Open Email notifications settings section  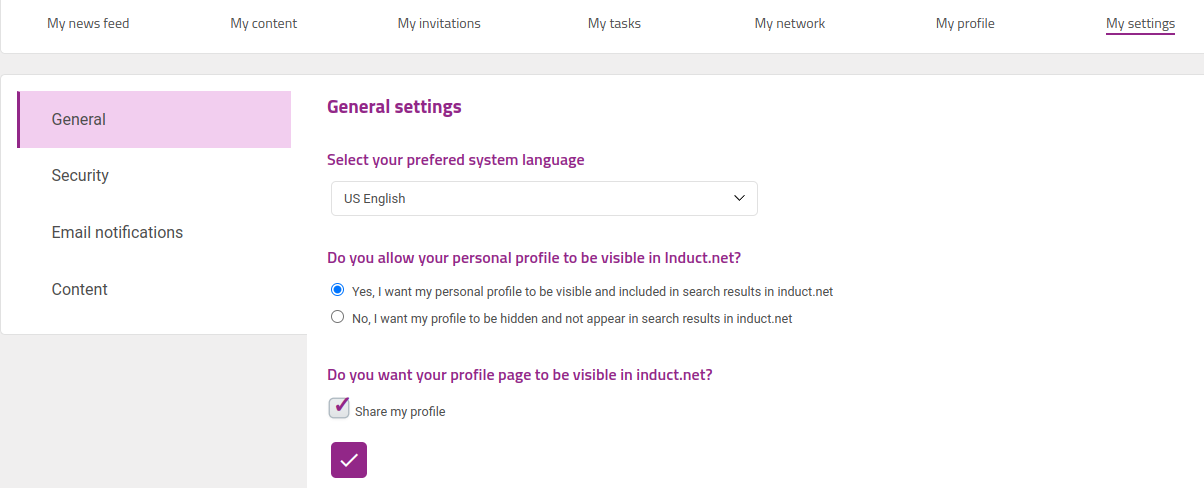(x=154, y=232)
